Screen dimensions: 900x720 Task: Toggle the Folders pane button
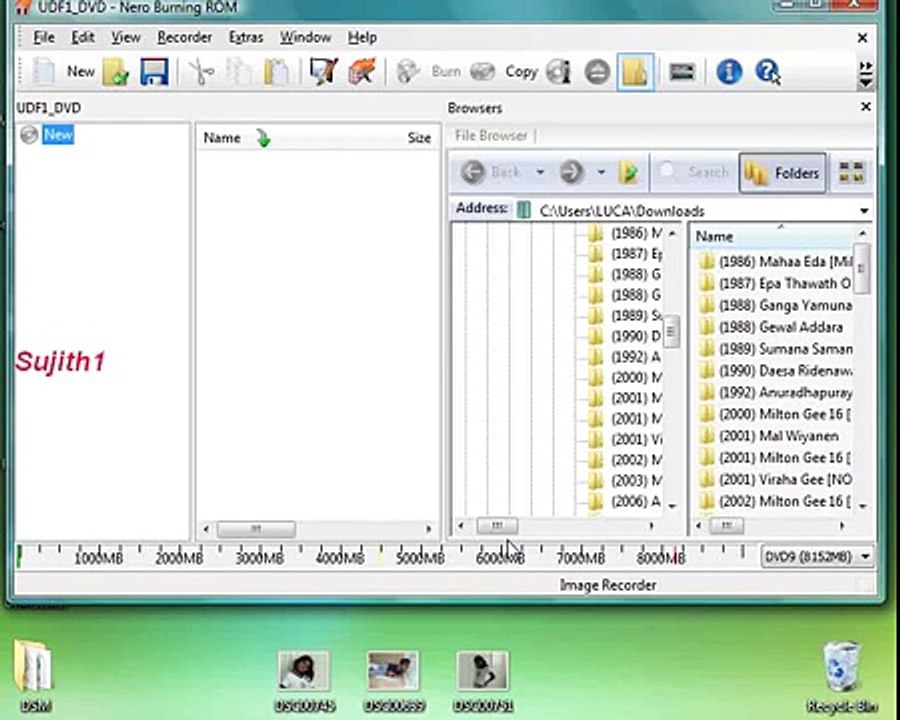tap(782, 173)
